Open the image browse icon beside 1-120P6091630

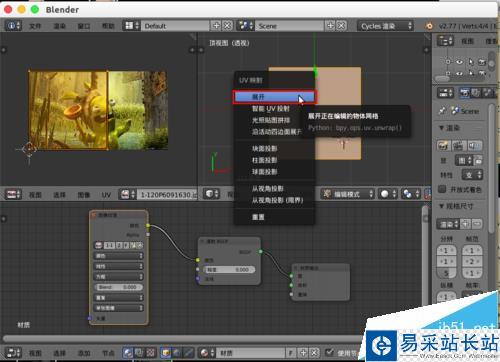click(x=128, y=194)
